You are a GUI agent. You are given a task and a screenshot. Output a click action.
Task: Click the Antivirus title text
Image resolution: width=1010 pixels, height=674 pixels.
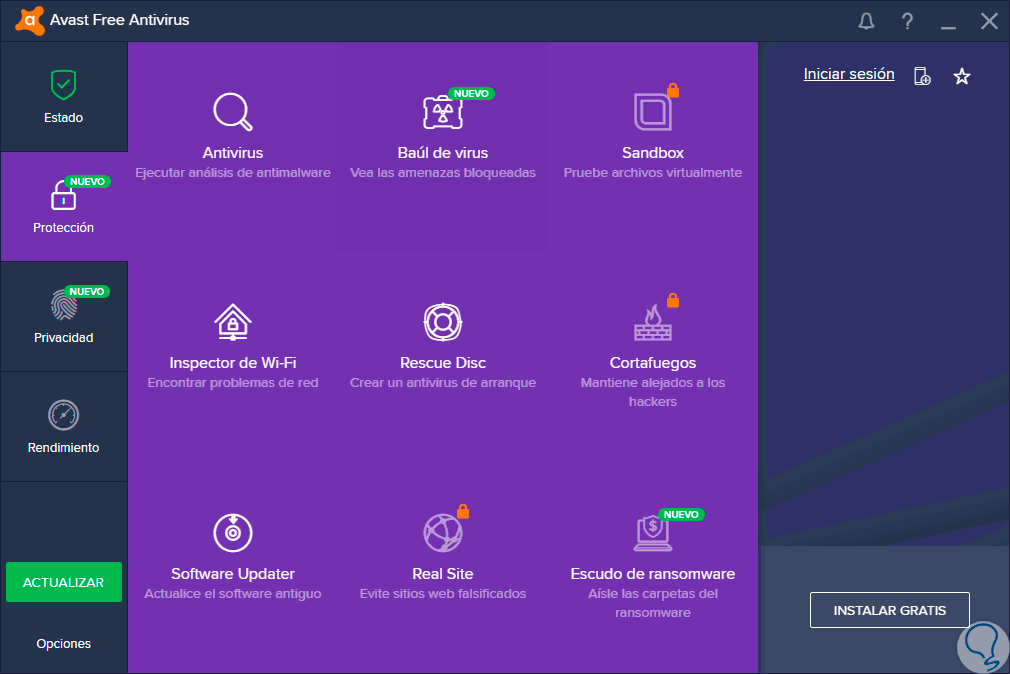click(x=233, y=153)
